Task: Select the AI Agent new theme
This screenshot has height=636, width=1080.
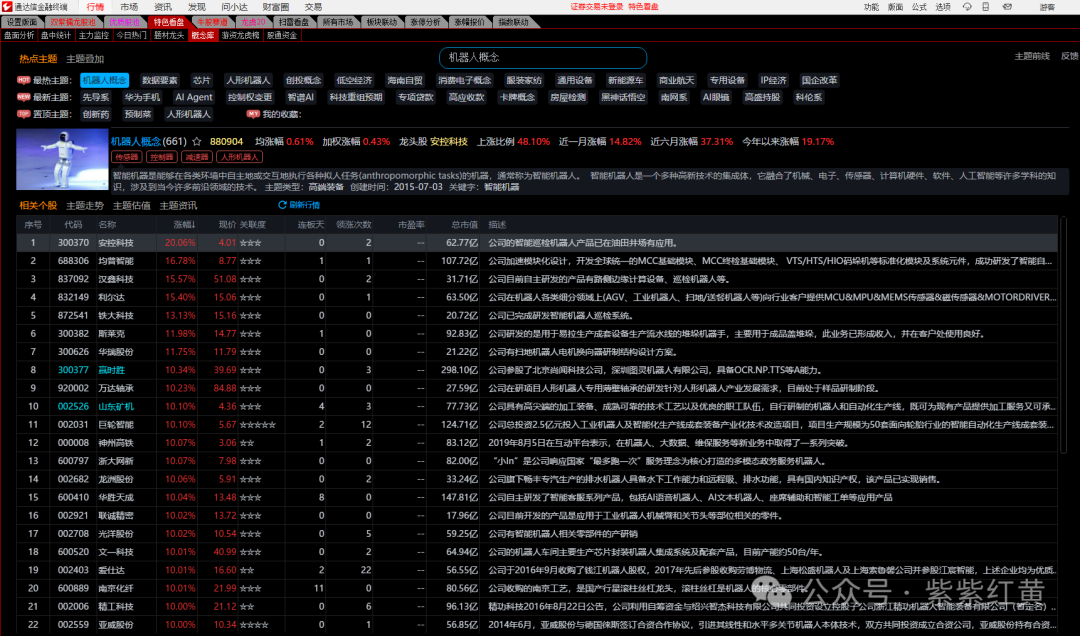Action: click(194, 97)
